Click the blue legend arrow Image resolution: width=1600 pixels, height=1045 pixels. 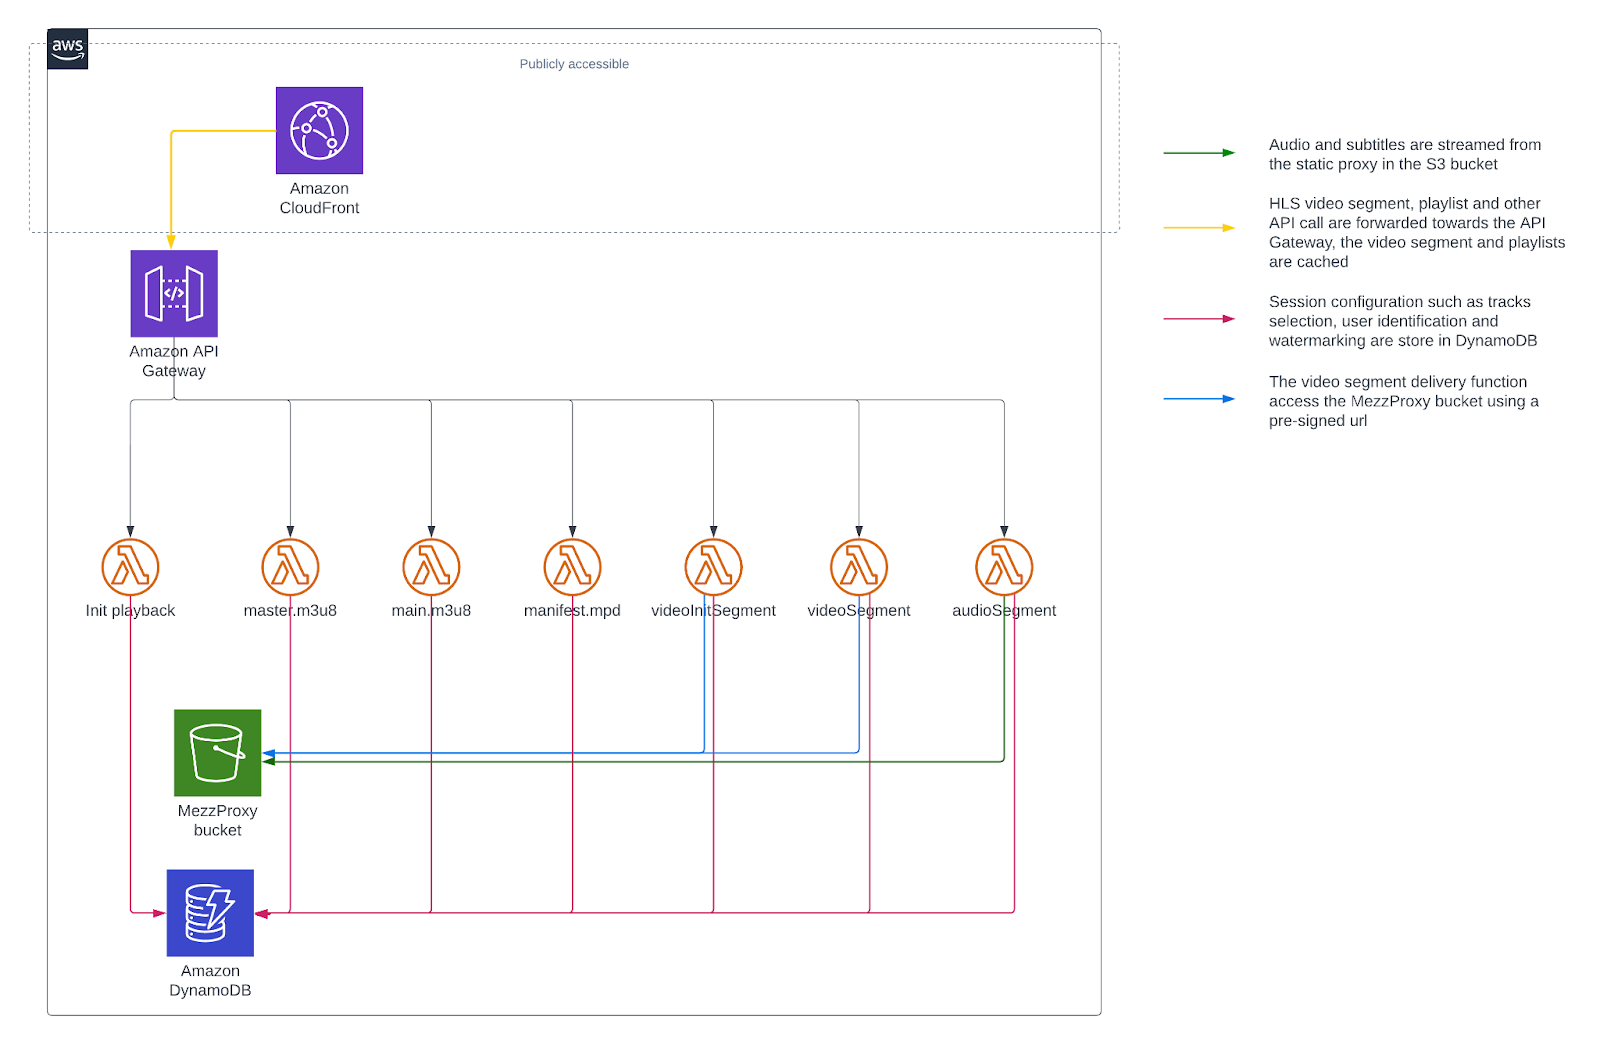[x=1199, y=399]
